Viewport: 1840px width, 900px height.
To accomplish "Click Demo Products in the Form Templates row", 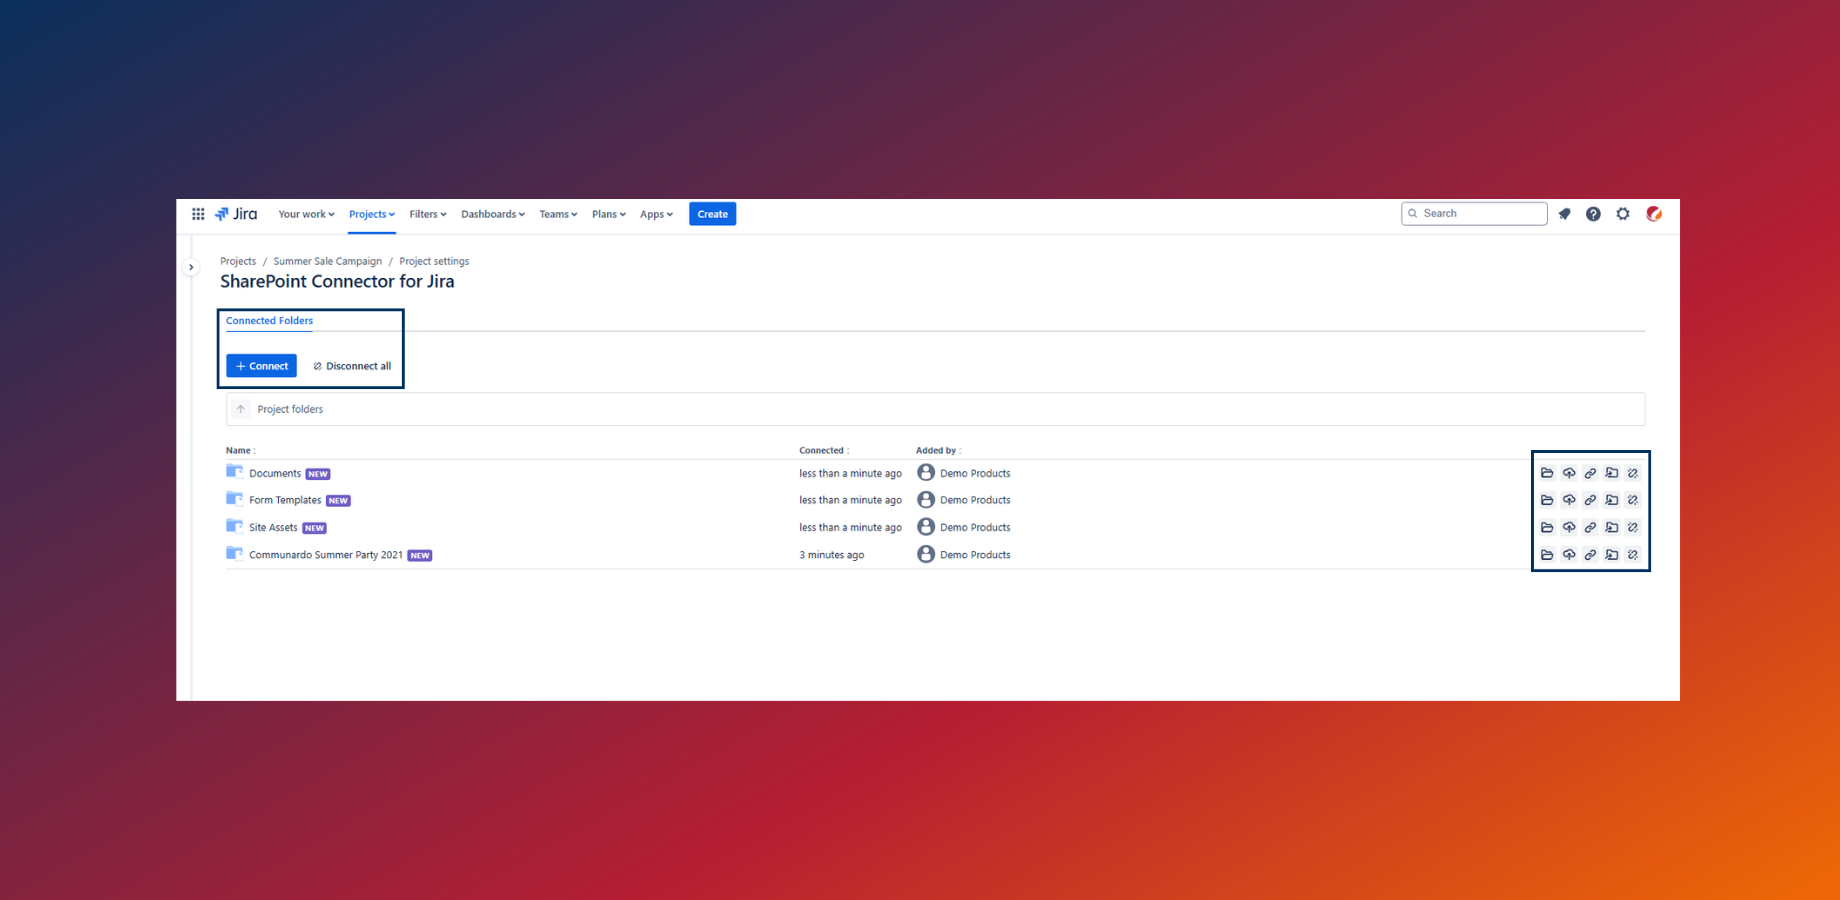I will tap(975, 500).
